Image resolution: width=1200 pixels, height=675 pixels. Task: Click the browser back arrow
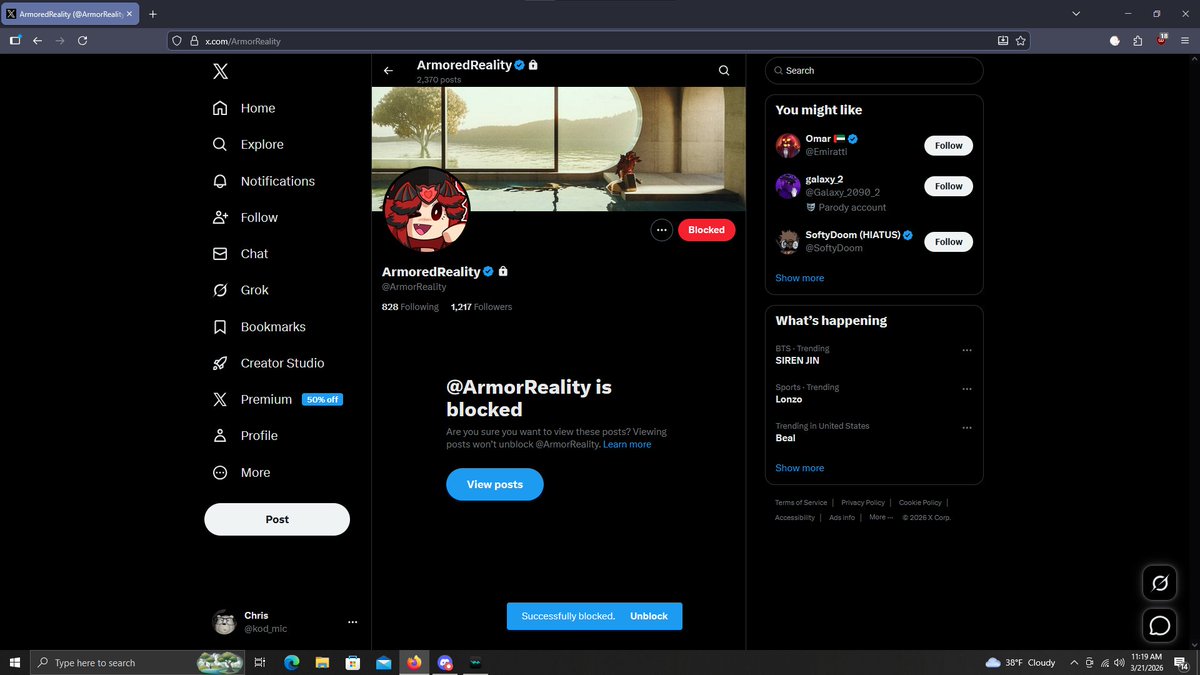pos(37,41)
